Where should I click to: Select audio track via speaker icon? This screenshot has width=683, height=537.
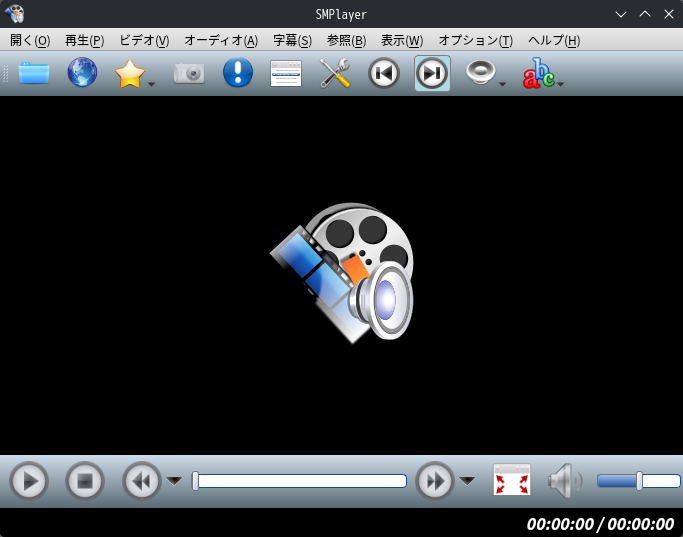coord(481,72)
